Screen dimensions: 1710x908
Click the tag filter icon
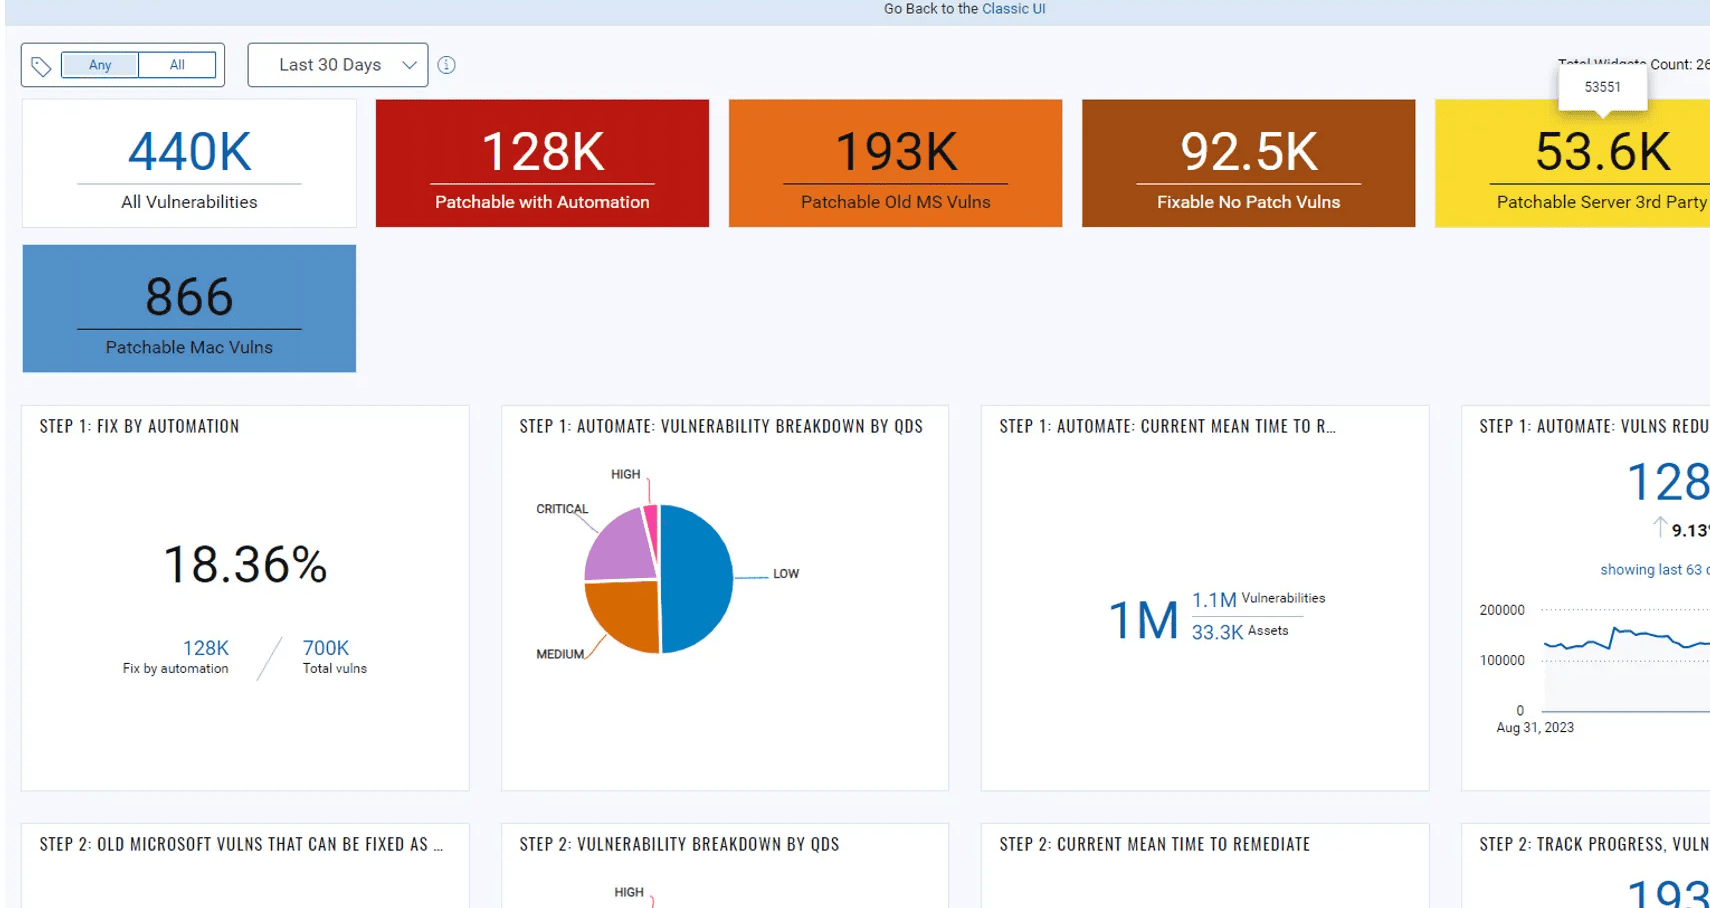coord(41,66)
